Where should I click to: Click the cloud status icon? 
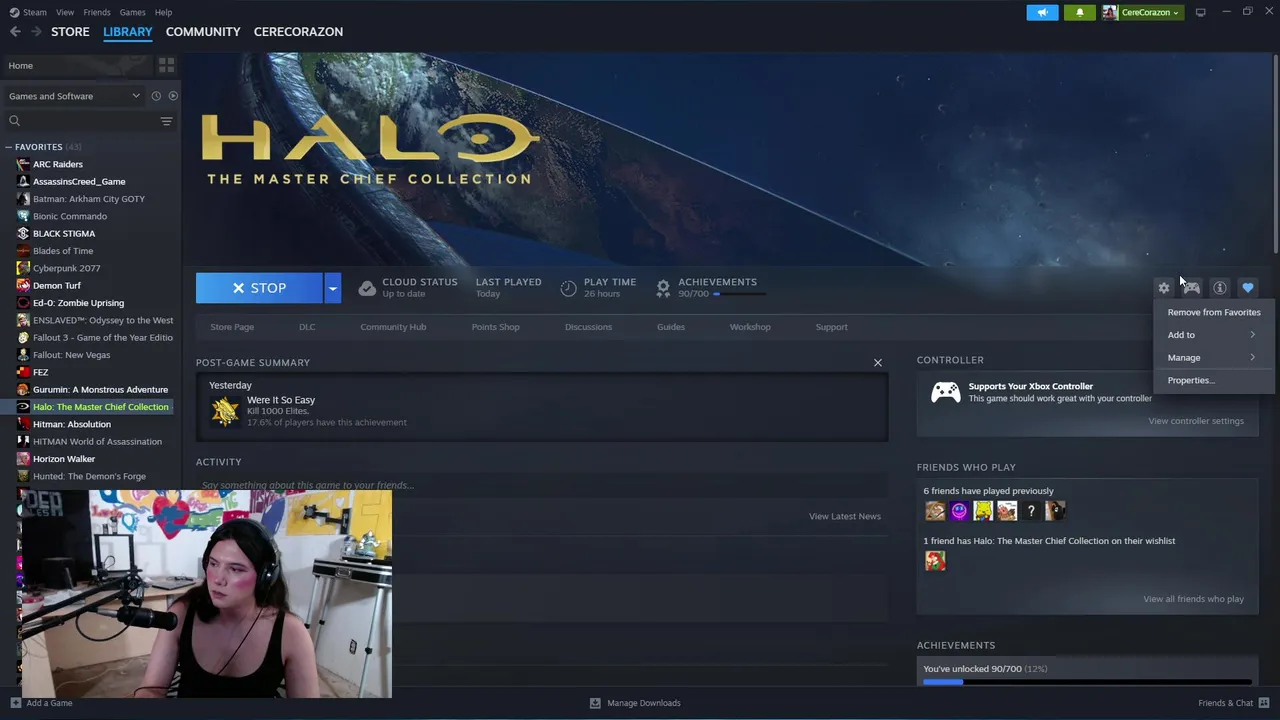(367, 288)
